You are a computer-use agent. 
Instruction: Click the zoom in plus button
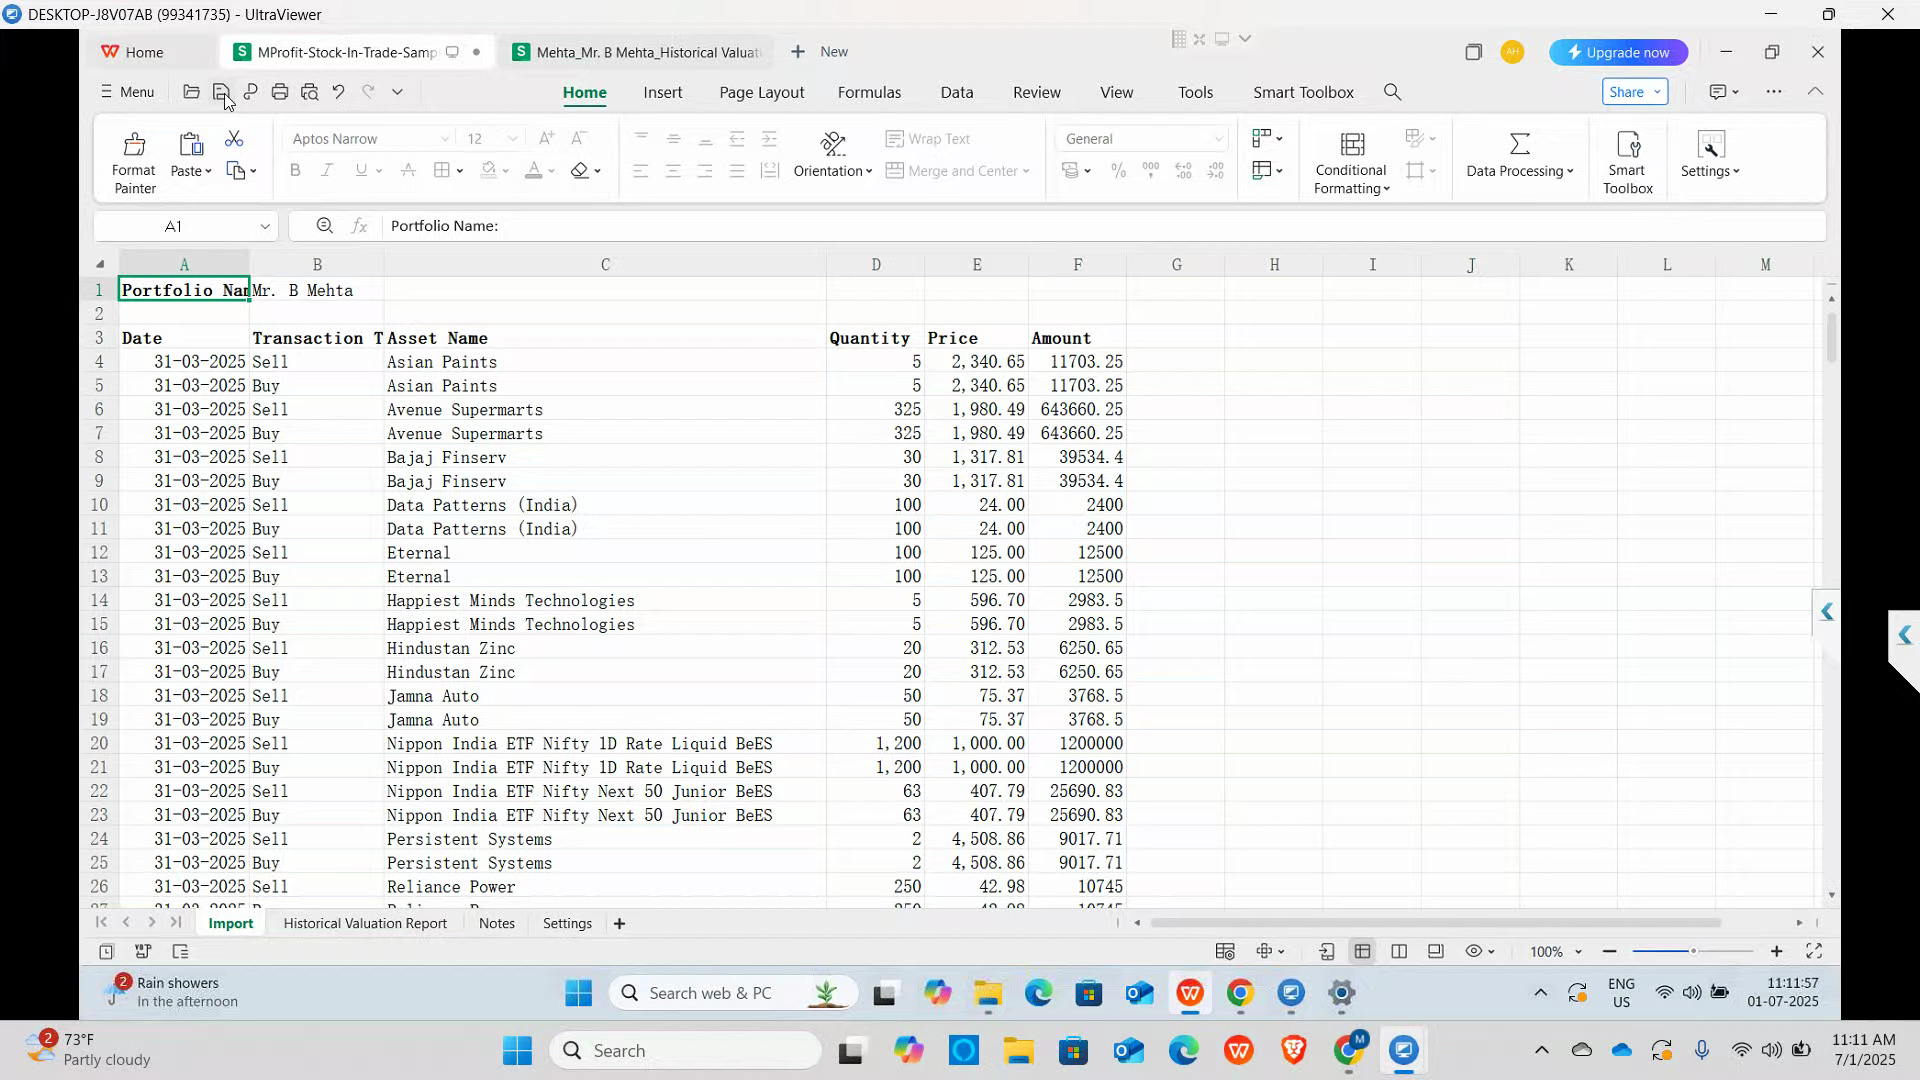click(x=1776, y=952)
